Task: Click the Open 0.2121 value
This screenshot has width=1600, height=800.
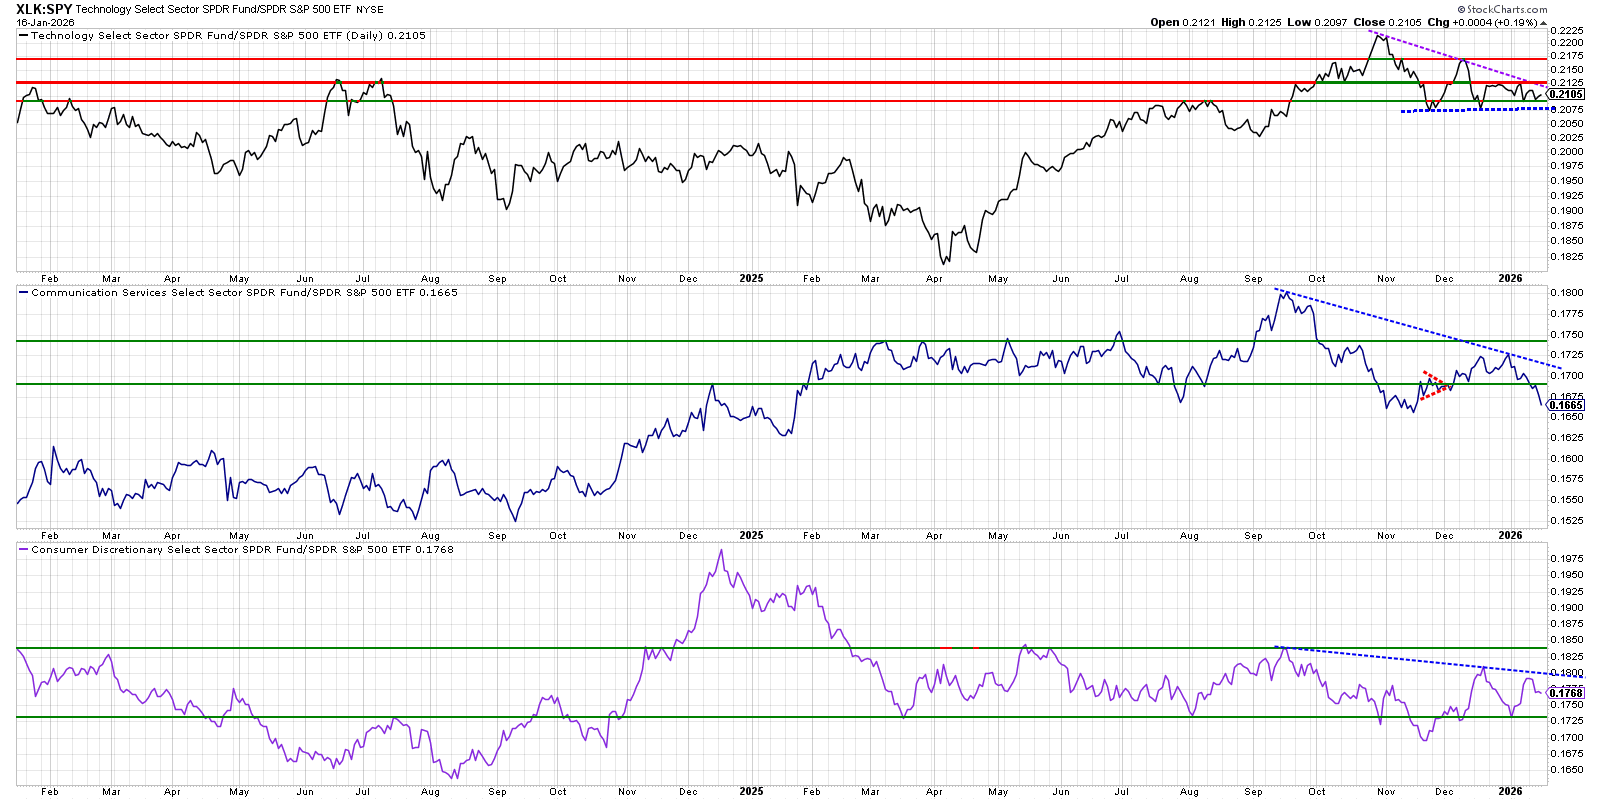Action: click(1182, 22)
